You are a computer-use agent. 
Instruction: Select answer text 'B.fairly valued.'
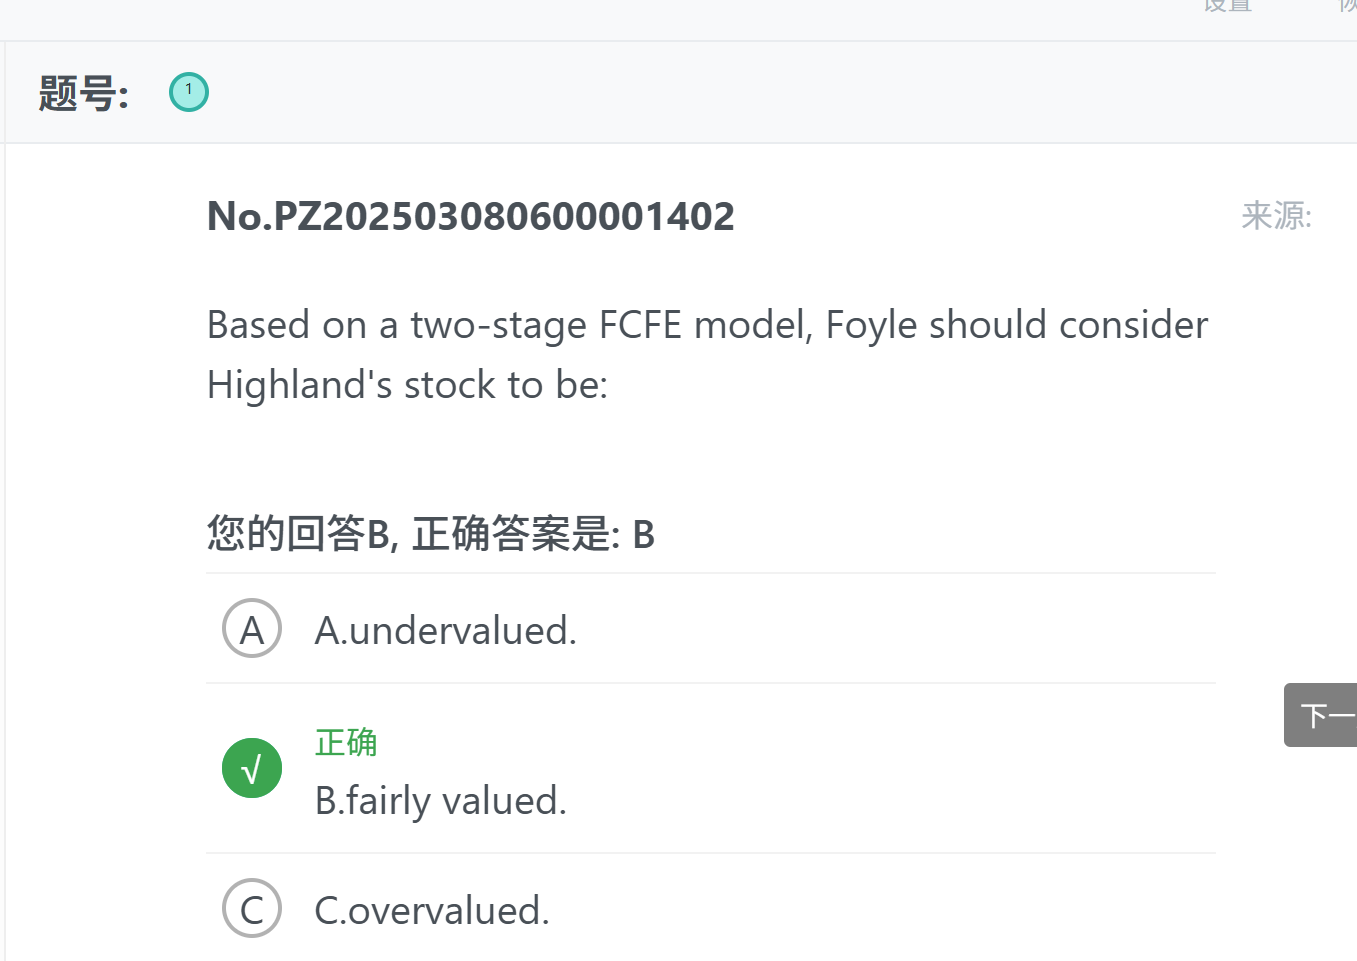pyautogui.click(x=441, y=801)
